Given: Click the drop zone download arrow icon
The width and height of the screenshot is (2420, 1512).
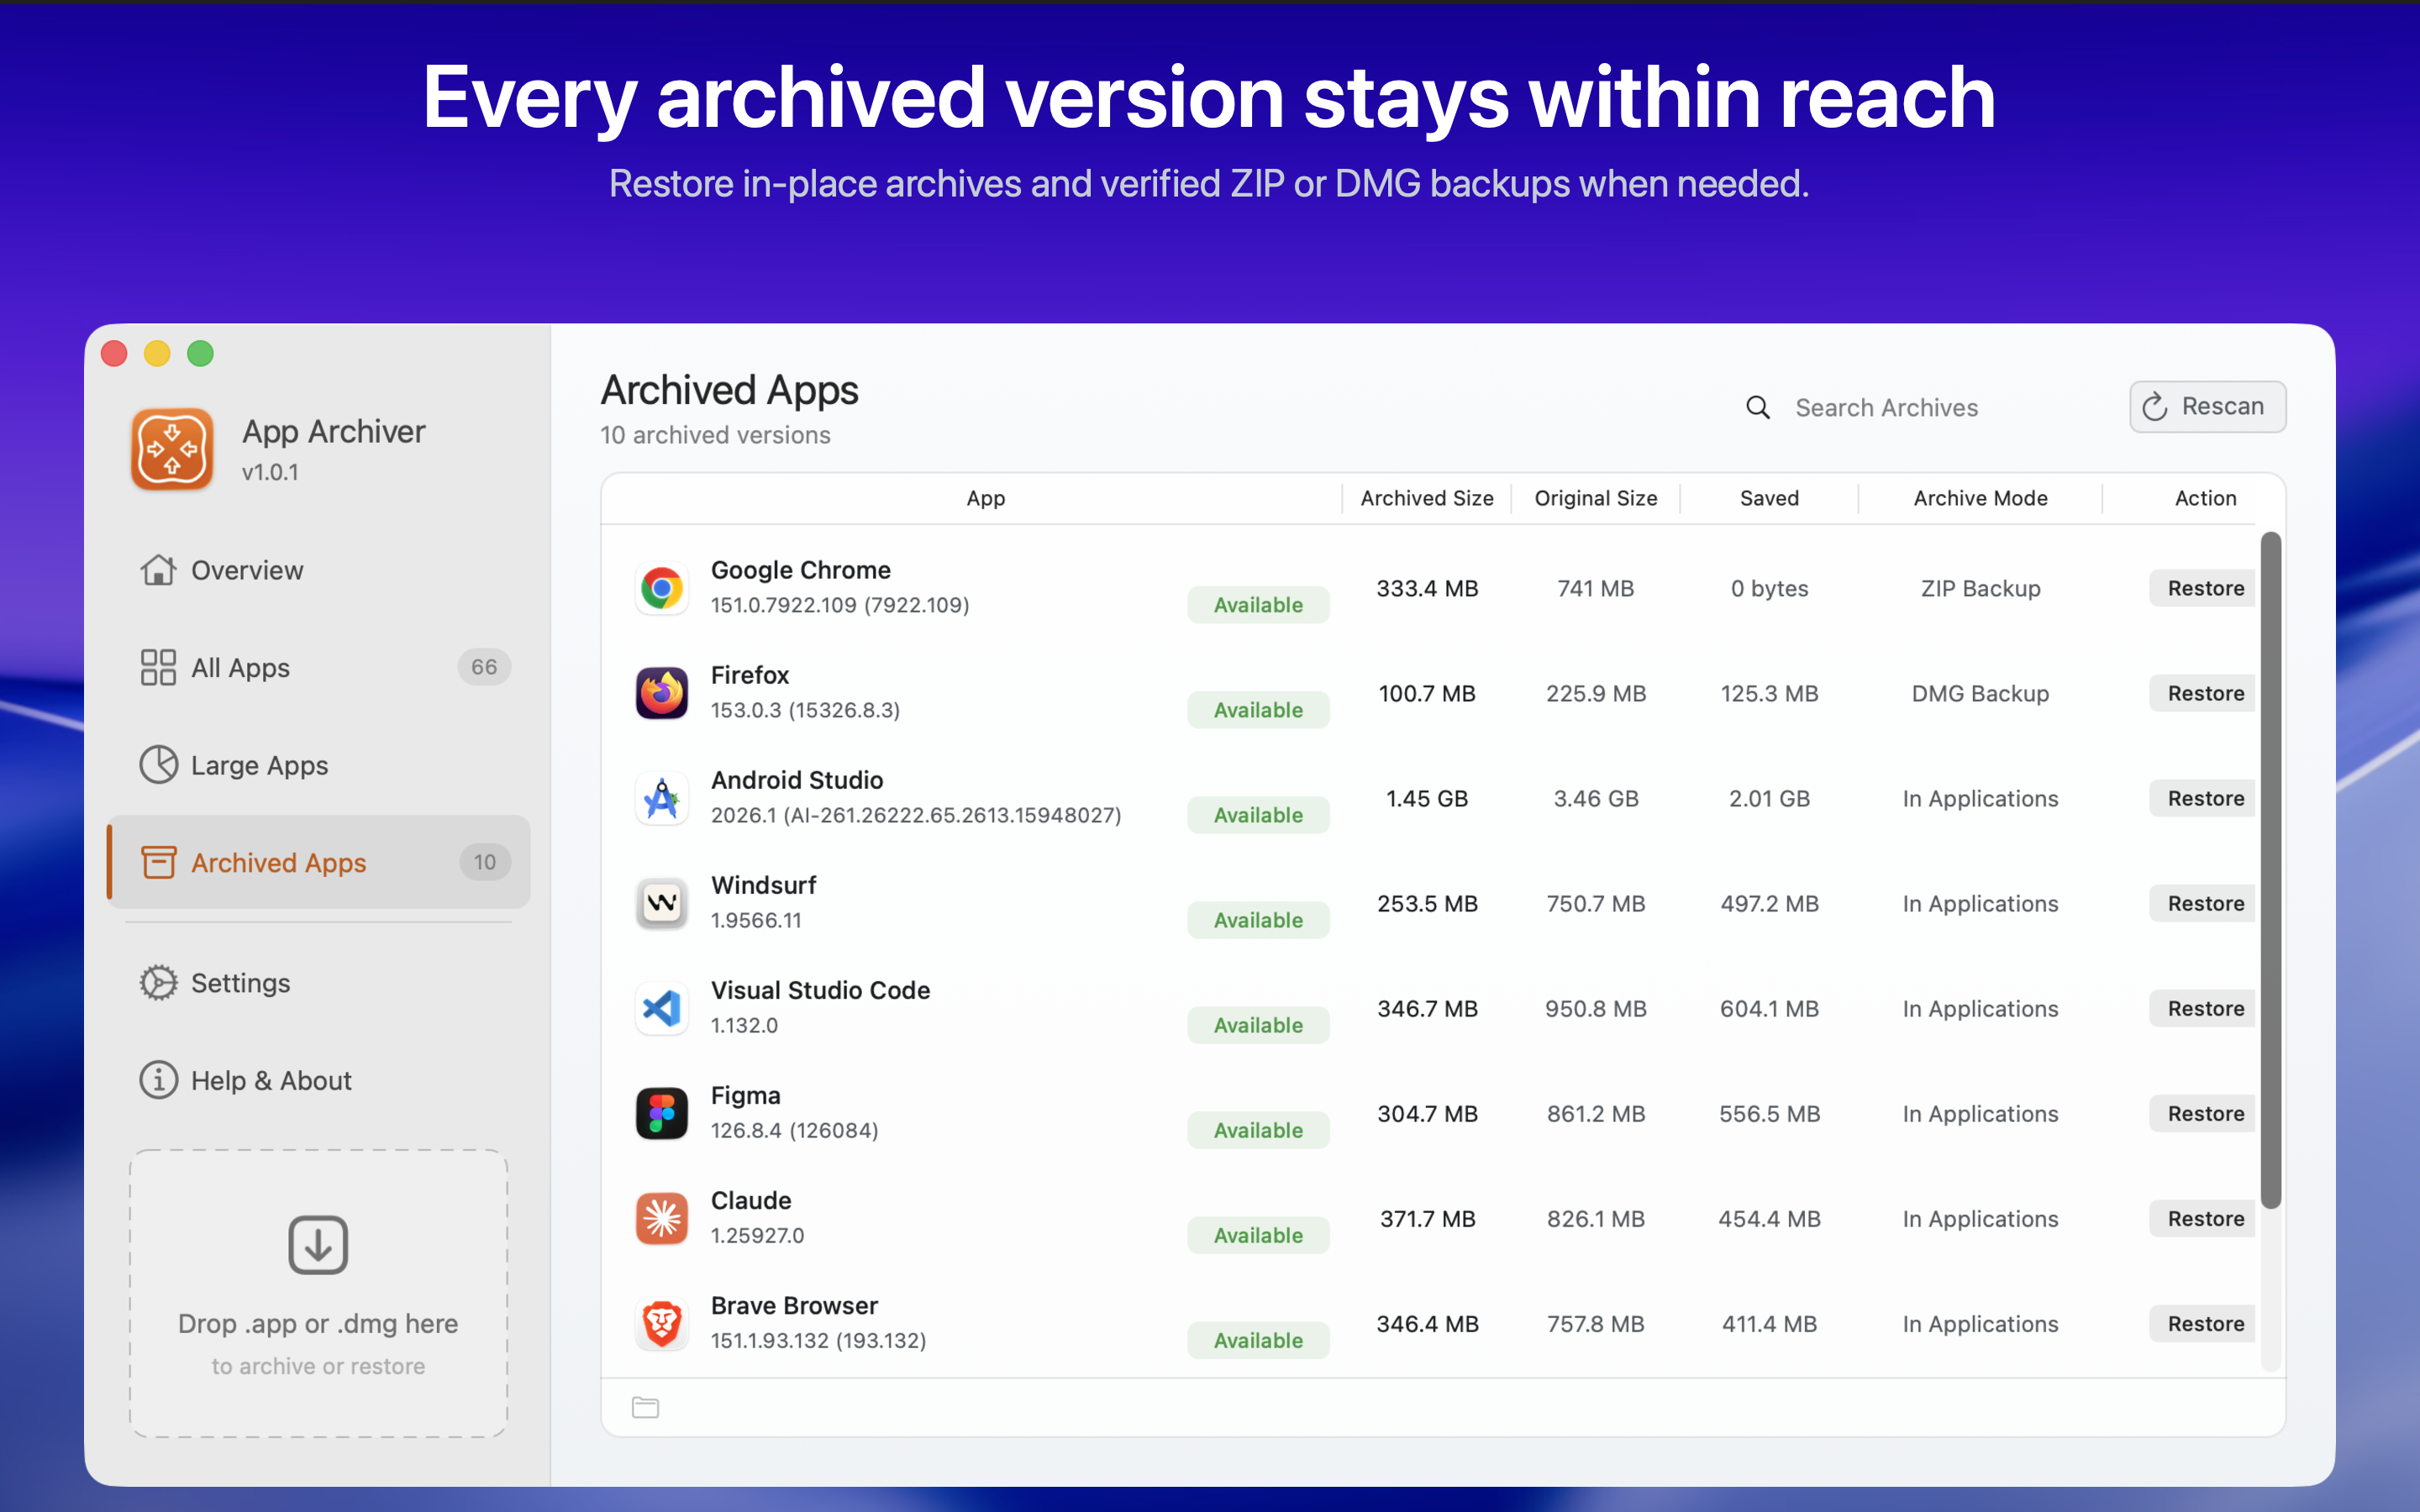Looking at the screenshot, I should pos(318,1245).
